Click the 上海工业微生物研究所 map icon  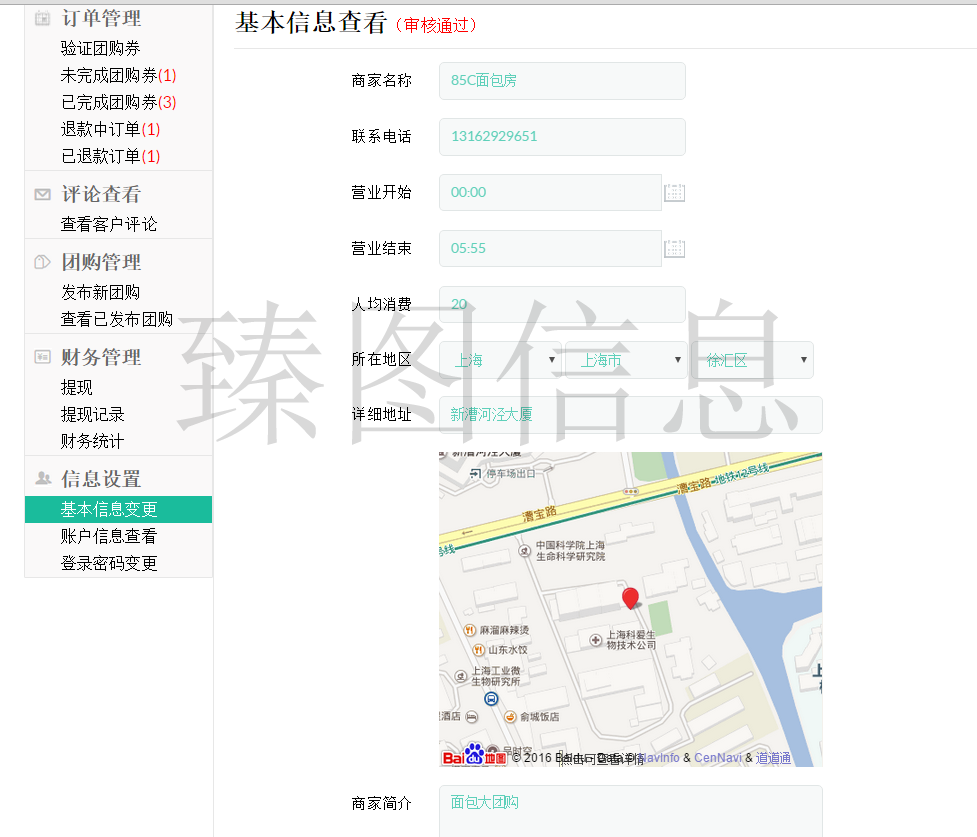click(x=461, y=676)
